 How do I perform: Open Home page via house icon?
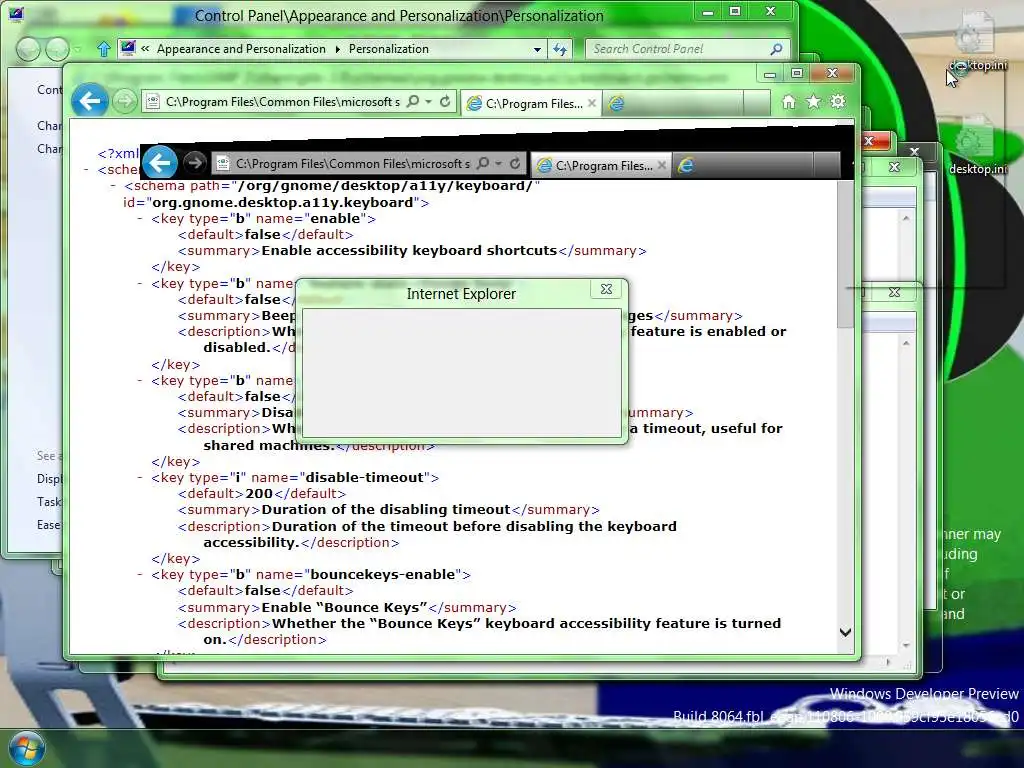click(x=789, y=102)
